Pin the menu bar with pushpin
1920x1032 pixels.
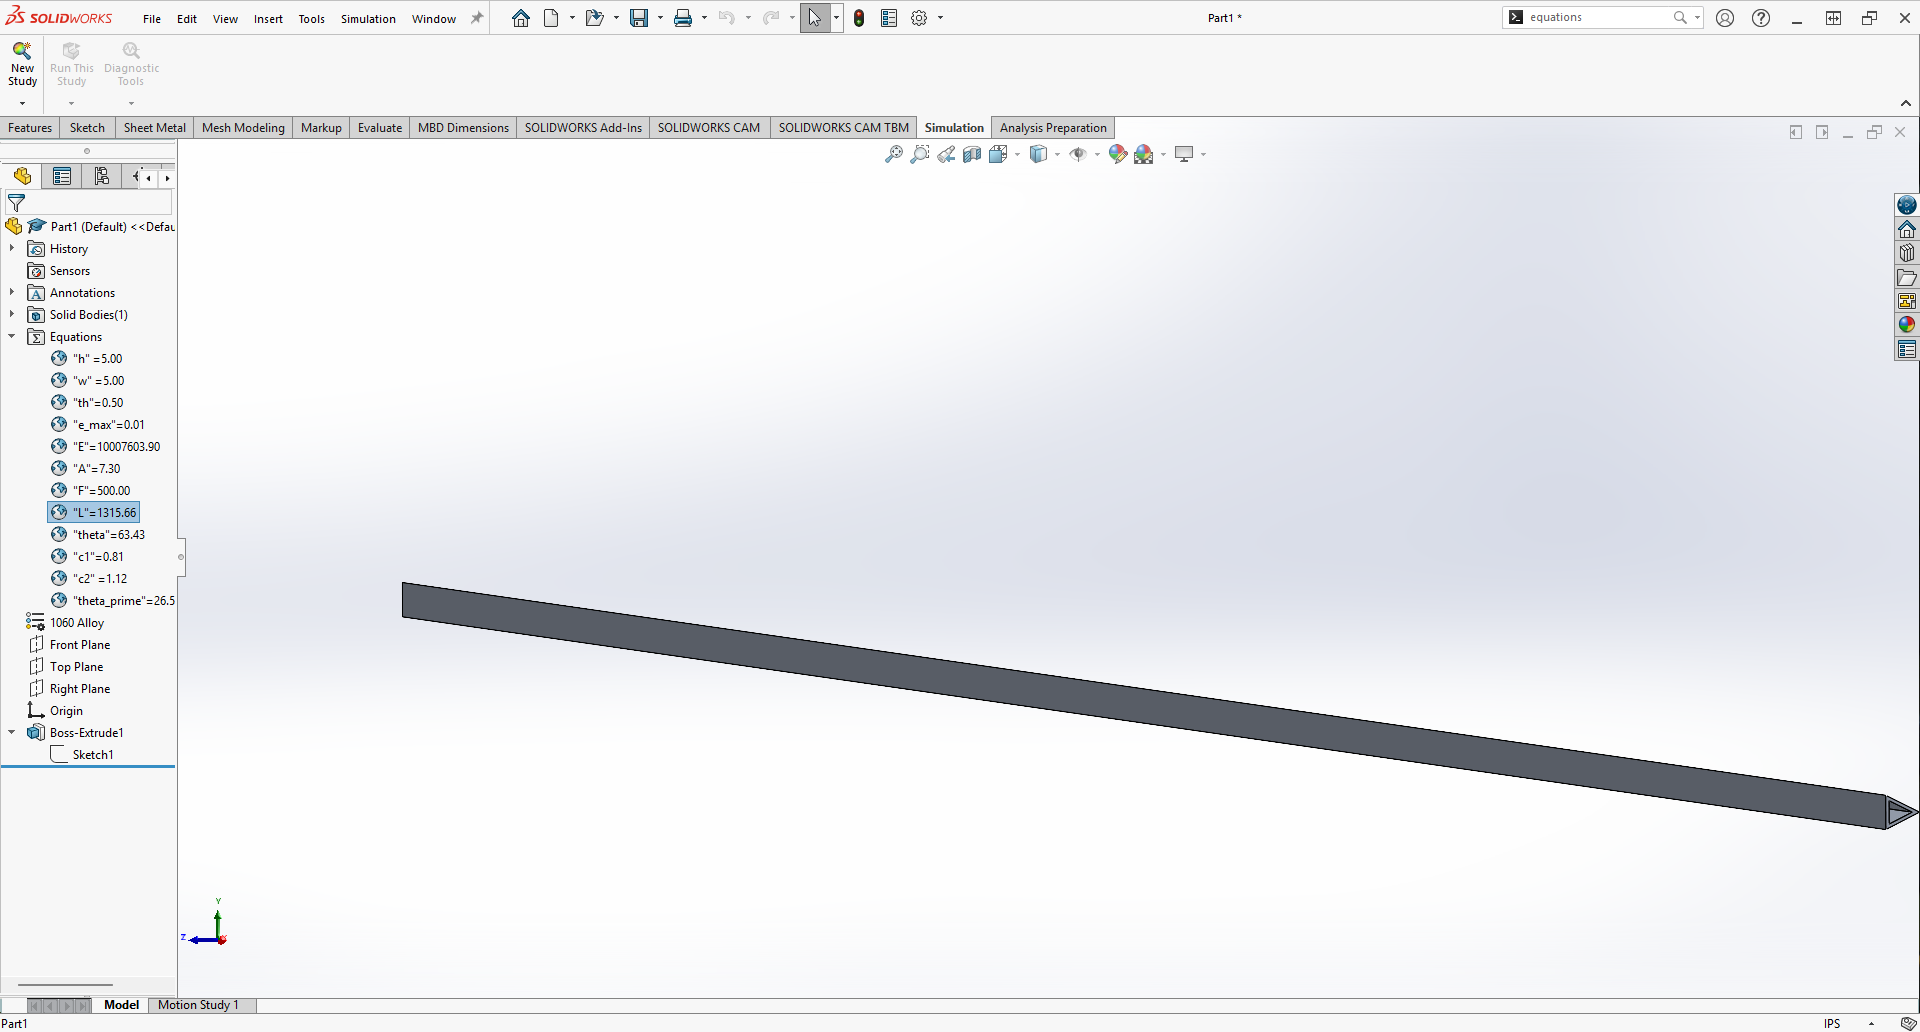(x=477, y=18)
